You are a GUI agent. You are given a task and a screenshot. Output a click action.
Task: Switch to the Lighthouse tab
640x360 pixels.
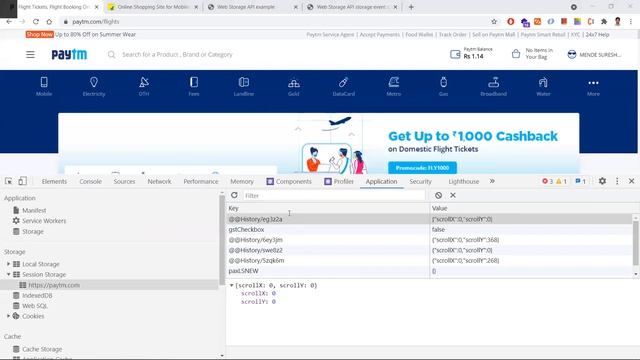click(464, 181)
